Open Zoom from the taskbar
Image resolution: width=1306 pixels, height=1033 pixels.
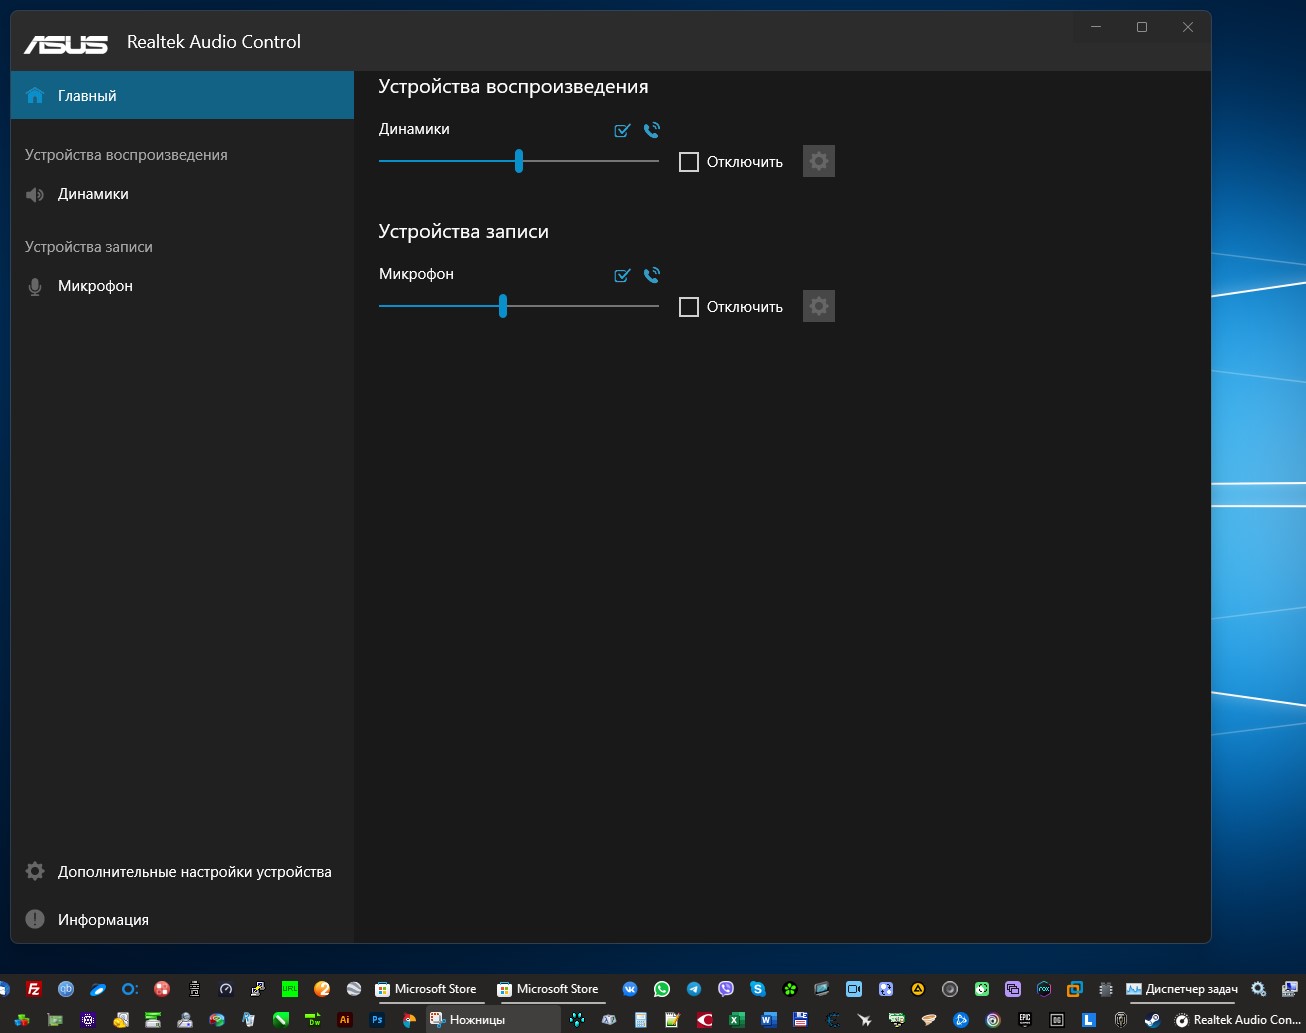854,989
